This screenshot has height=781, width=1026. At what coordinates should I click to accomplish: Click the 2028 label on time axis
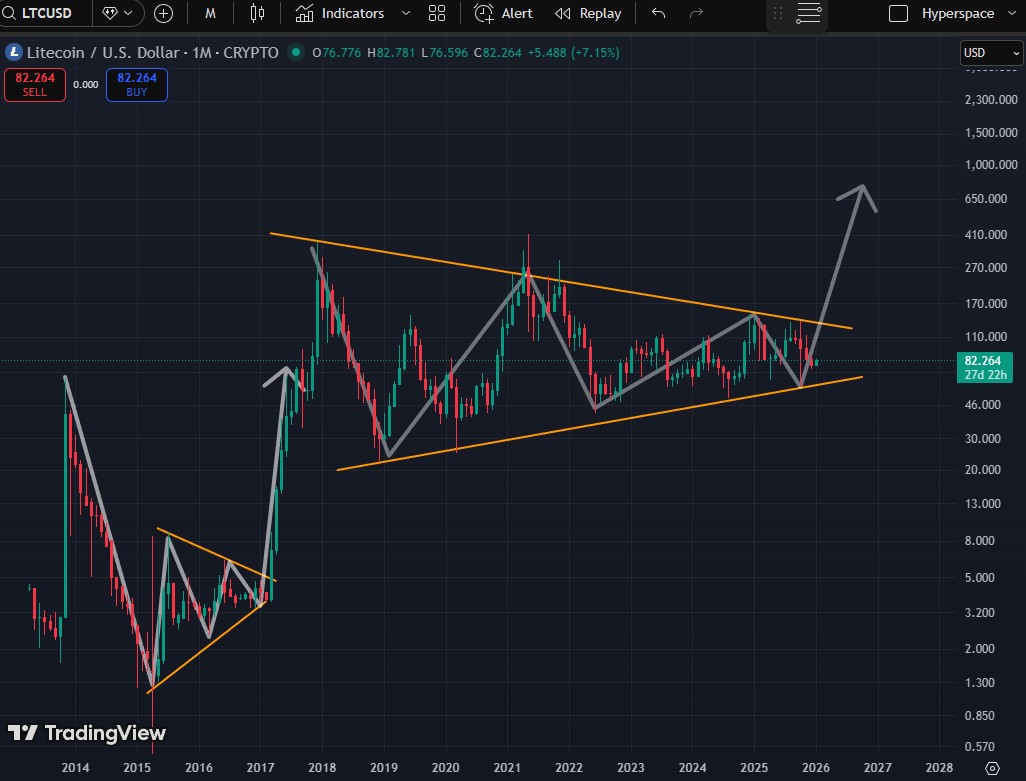[939, 767]
